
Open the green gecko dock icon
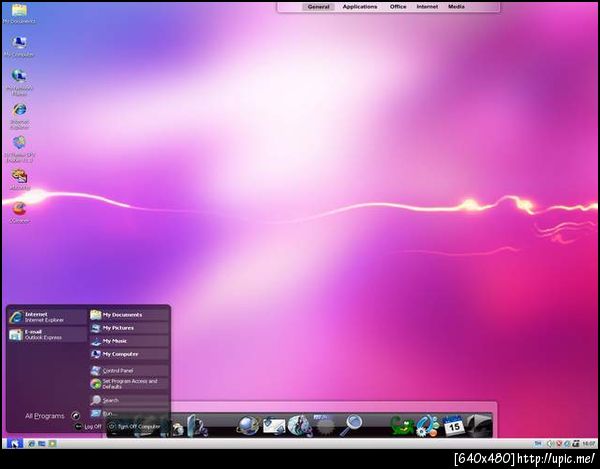pos(403,426)
